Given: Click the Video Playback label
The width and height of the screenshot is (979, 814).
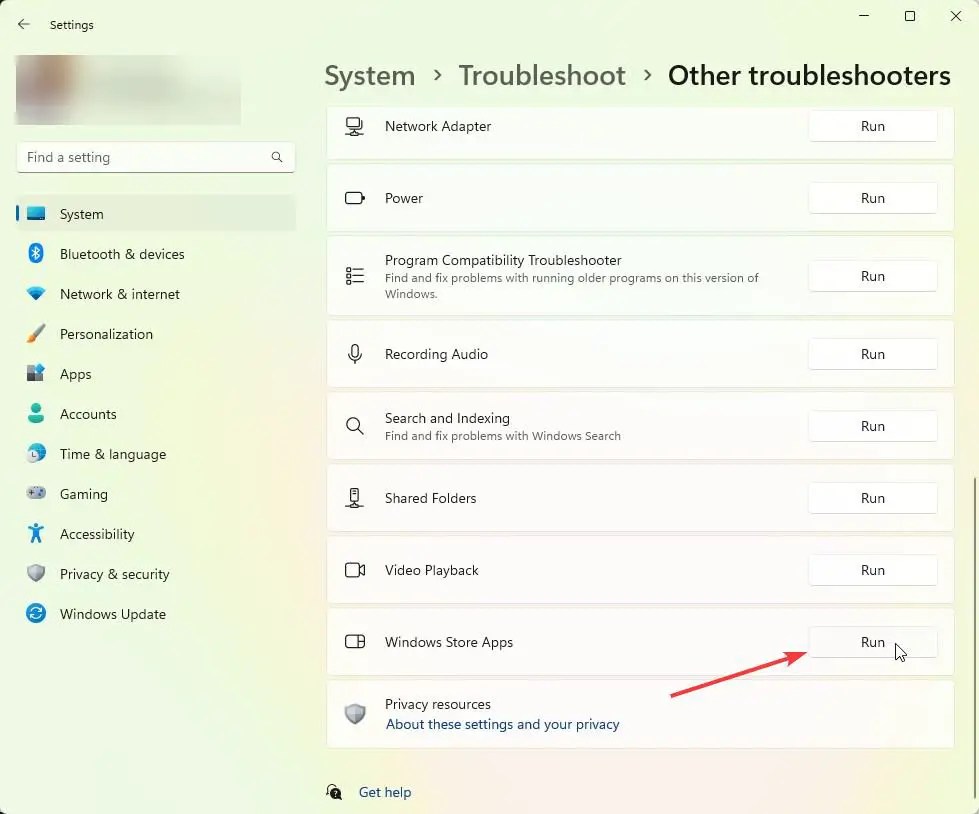Looking at the screenshot, I should coord(431,570).
